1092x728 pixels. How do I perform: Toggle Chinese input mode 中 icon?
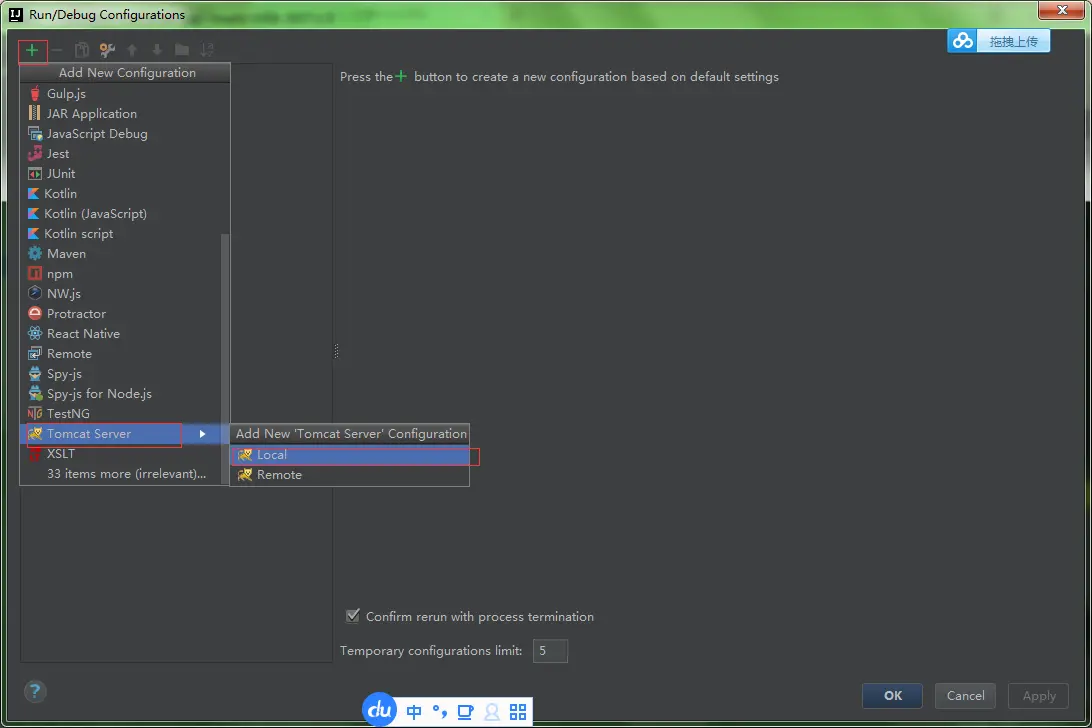click(414, 712)
